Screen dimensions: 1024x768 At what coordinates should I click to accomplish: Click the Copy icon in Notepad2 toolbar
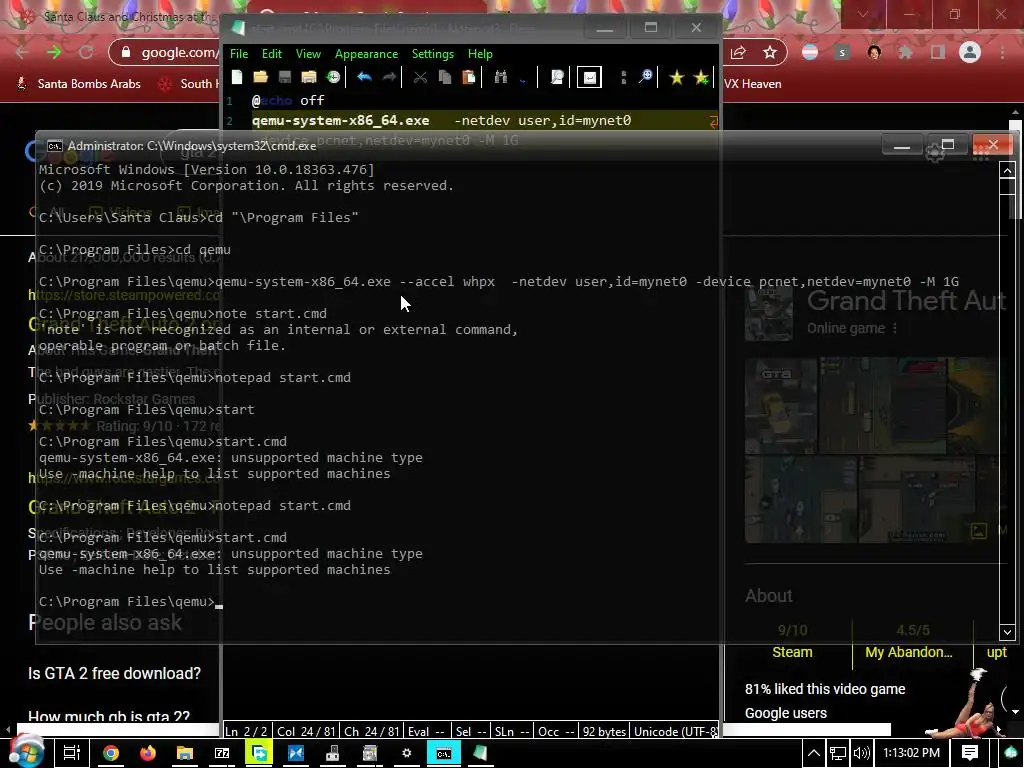(445, 77)
